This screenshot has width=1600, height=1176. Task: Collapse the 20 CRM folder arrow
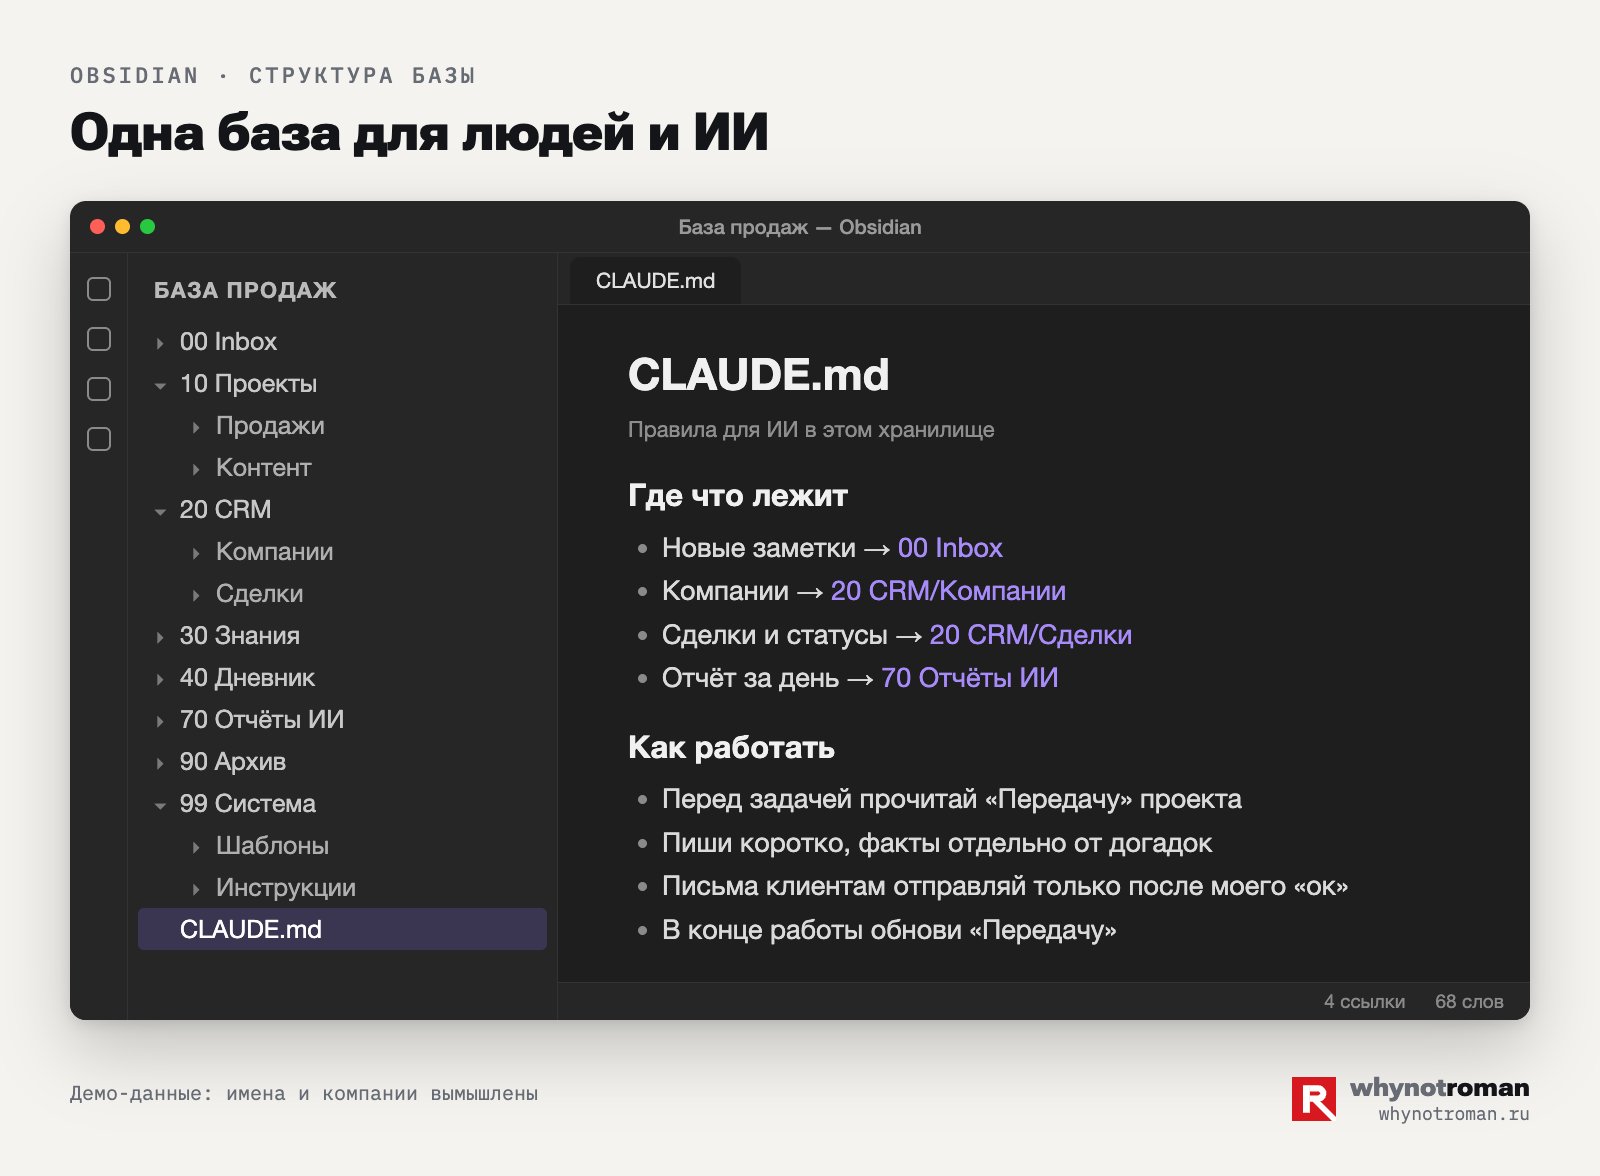[x=160, y=511]
